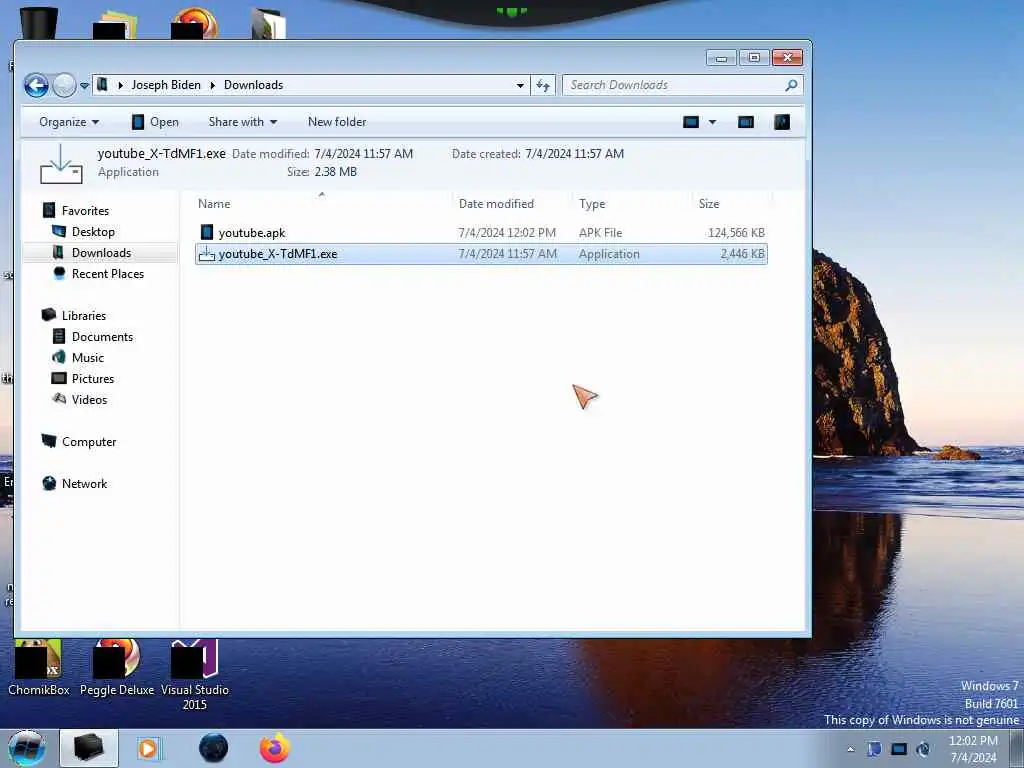The width and height of the screenshot is (1024, 768).
Task: Focus the Search Downloads field
Action: [x=682, y=85]
